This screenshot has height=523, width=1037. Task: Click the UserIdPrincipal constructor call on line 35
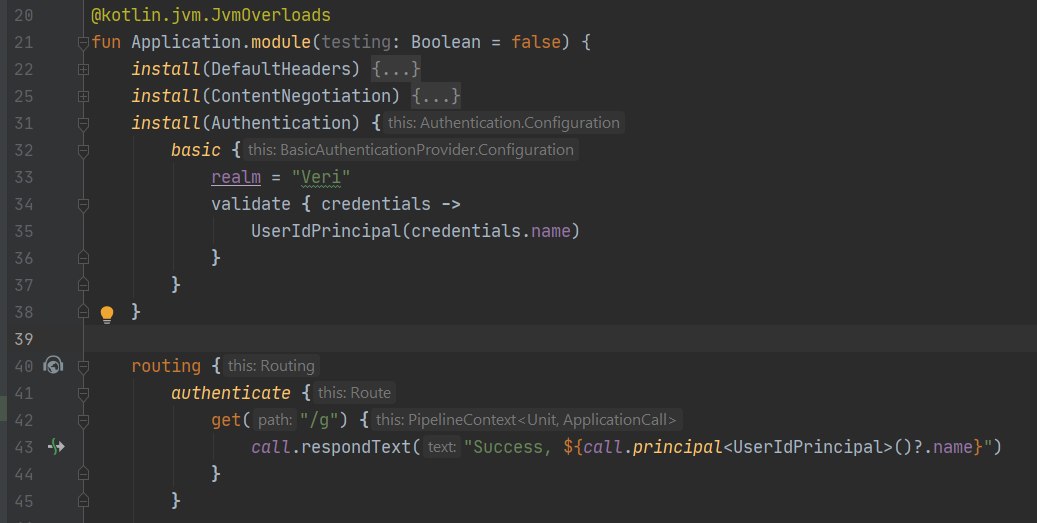click(325, 231)
